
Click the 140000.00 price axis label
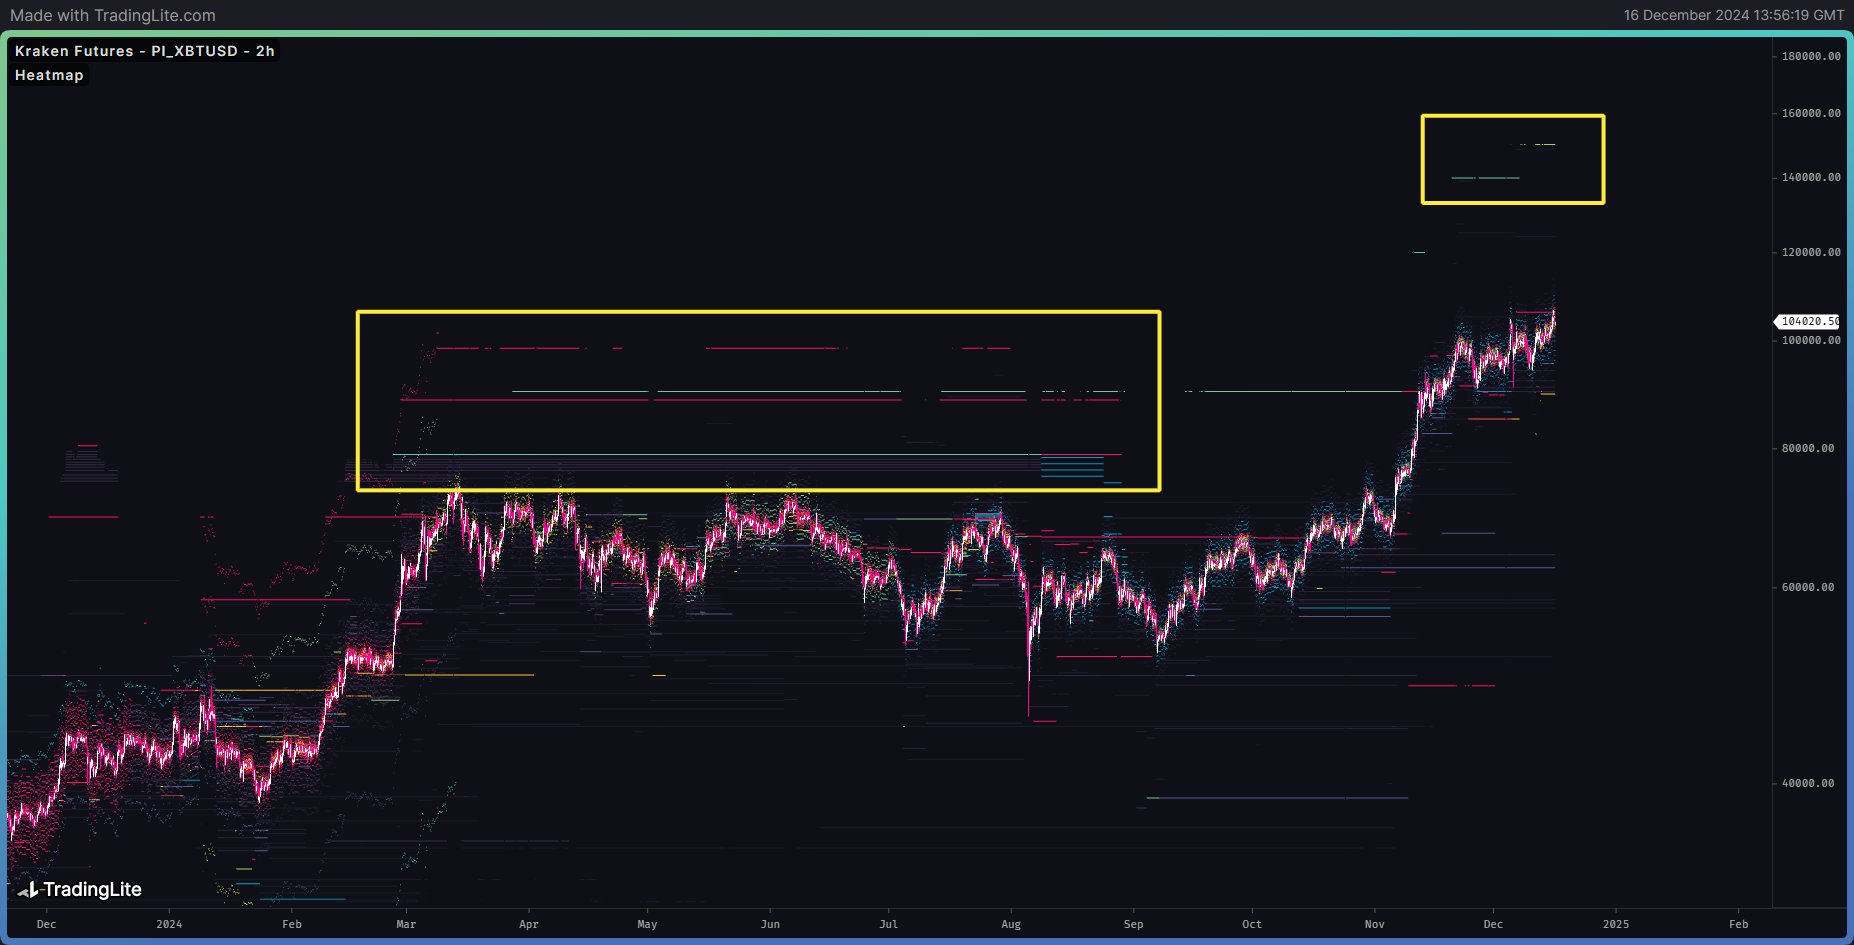point(1811,177)
